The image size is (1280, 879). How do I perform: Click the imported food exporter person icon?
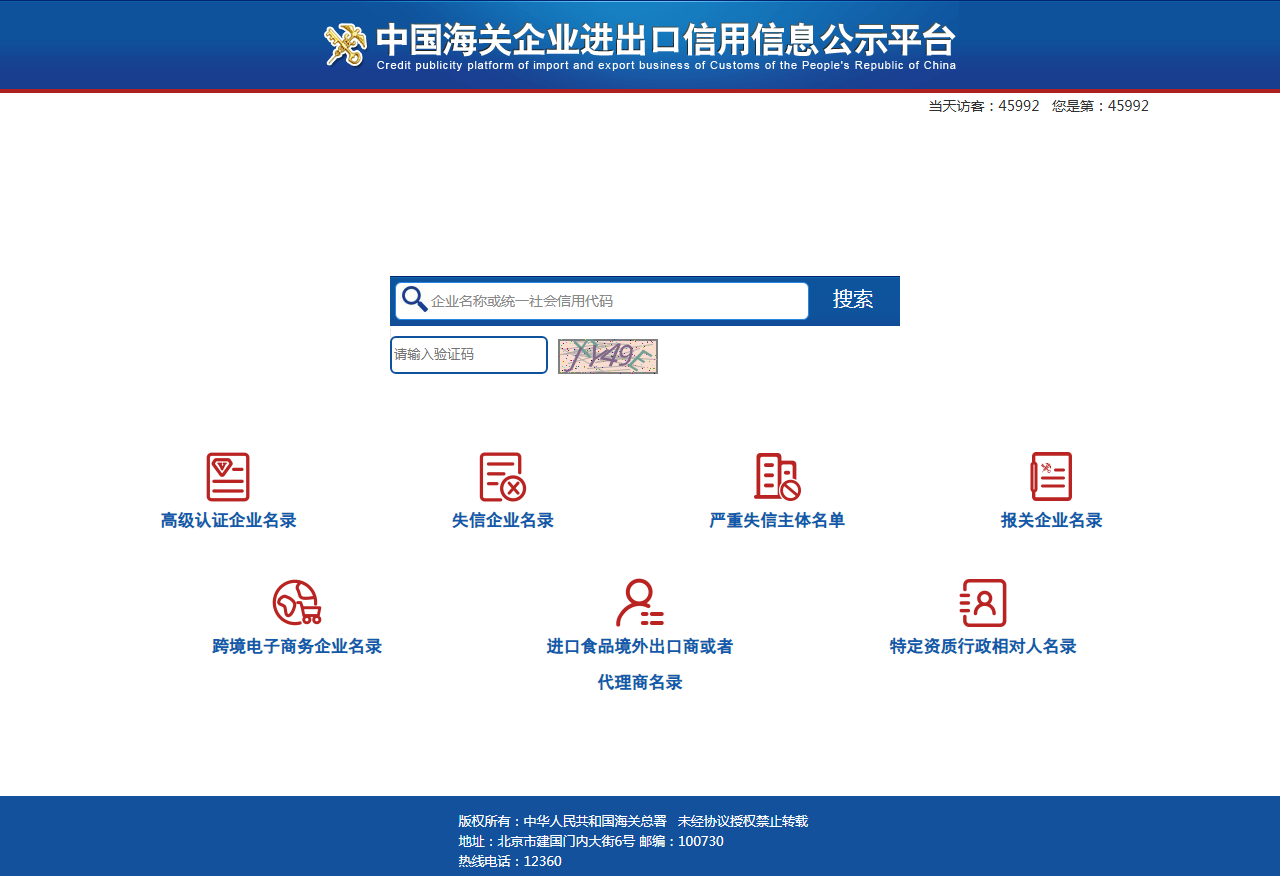[x=639, y=603]
